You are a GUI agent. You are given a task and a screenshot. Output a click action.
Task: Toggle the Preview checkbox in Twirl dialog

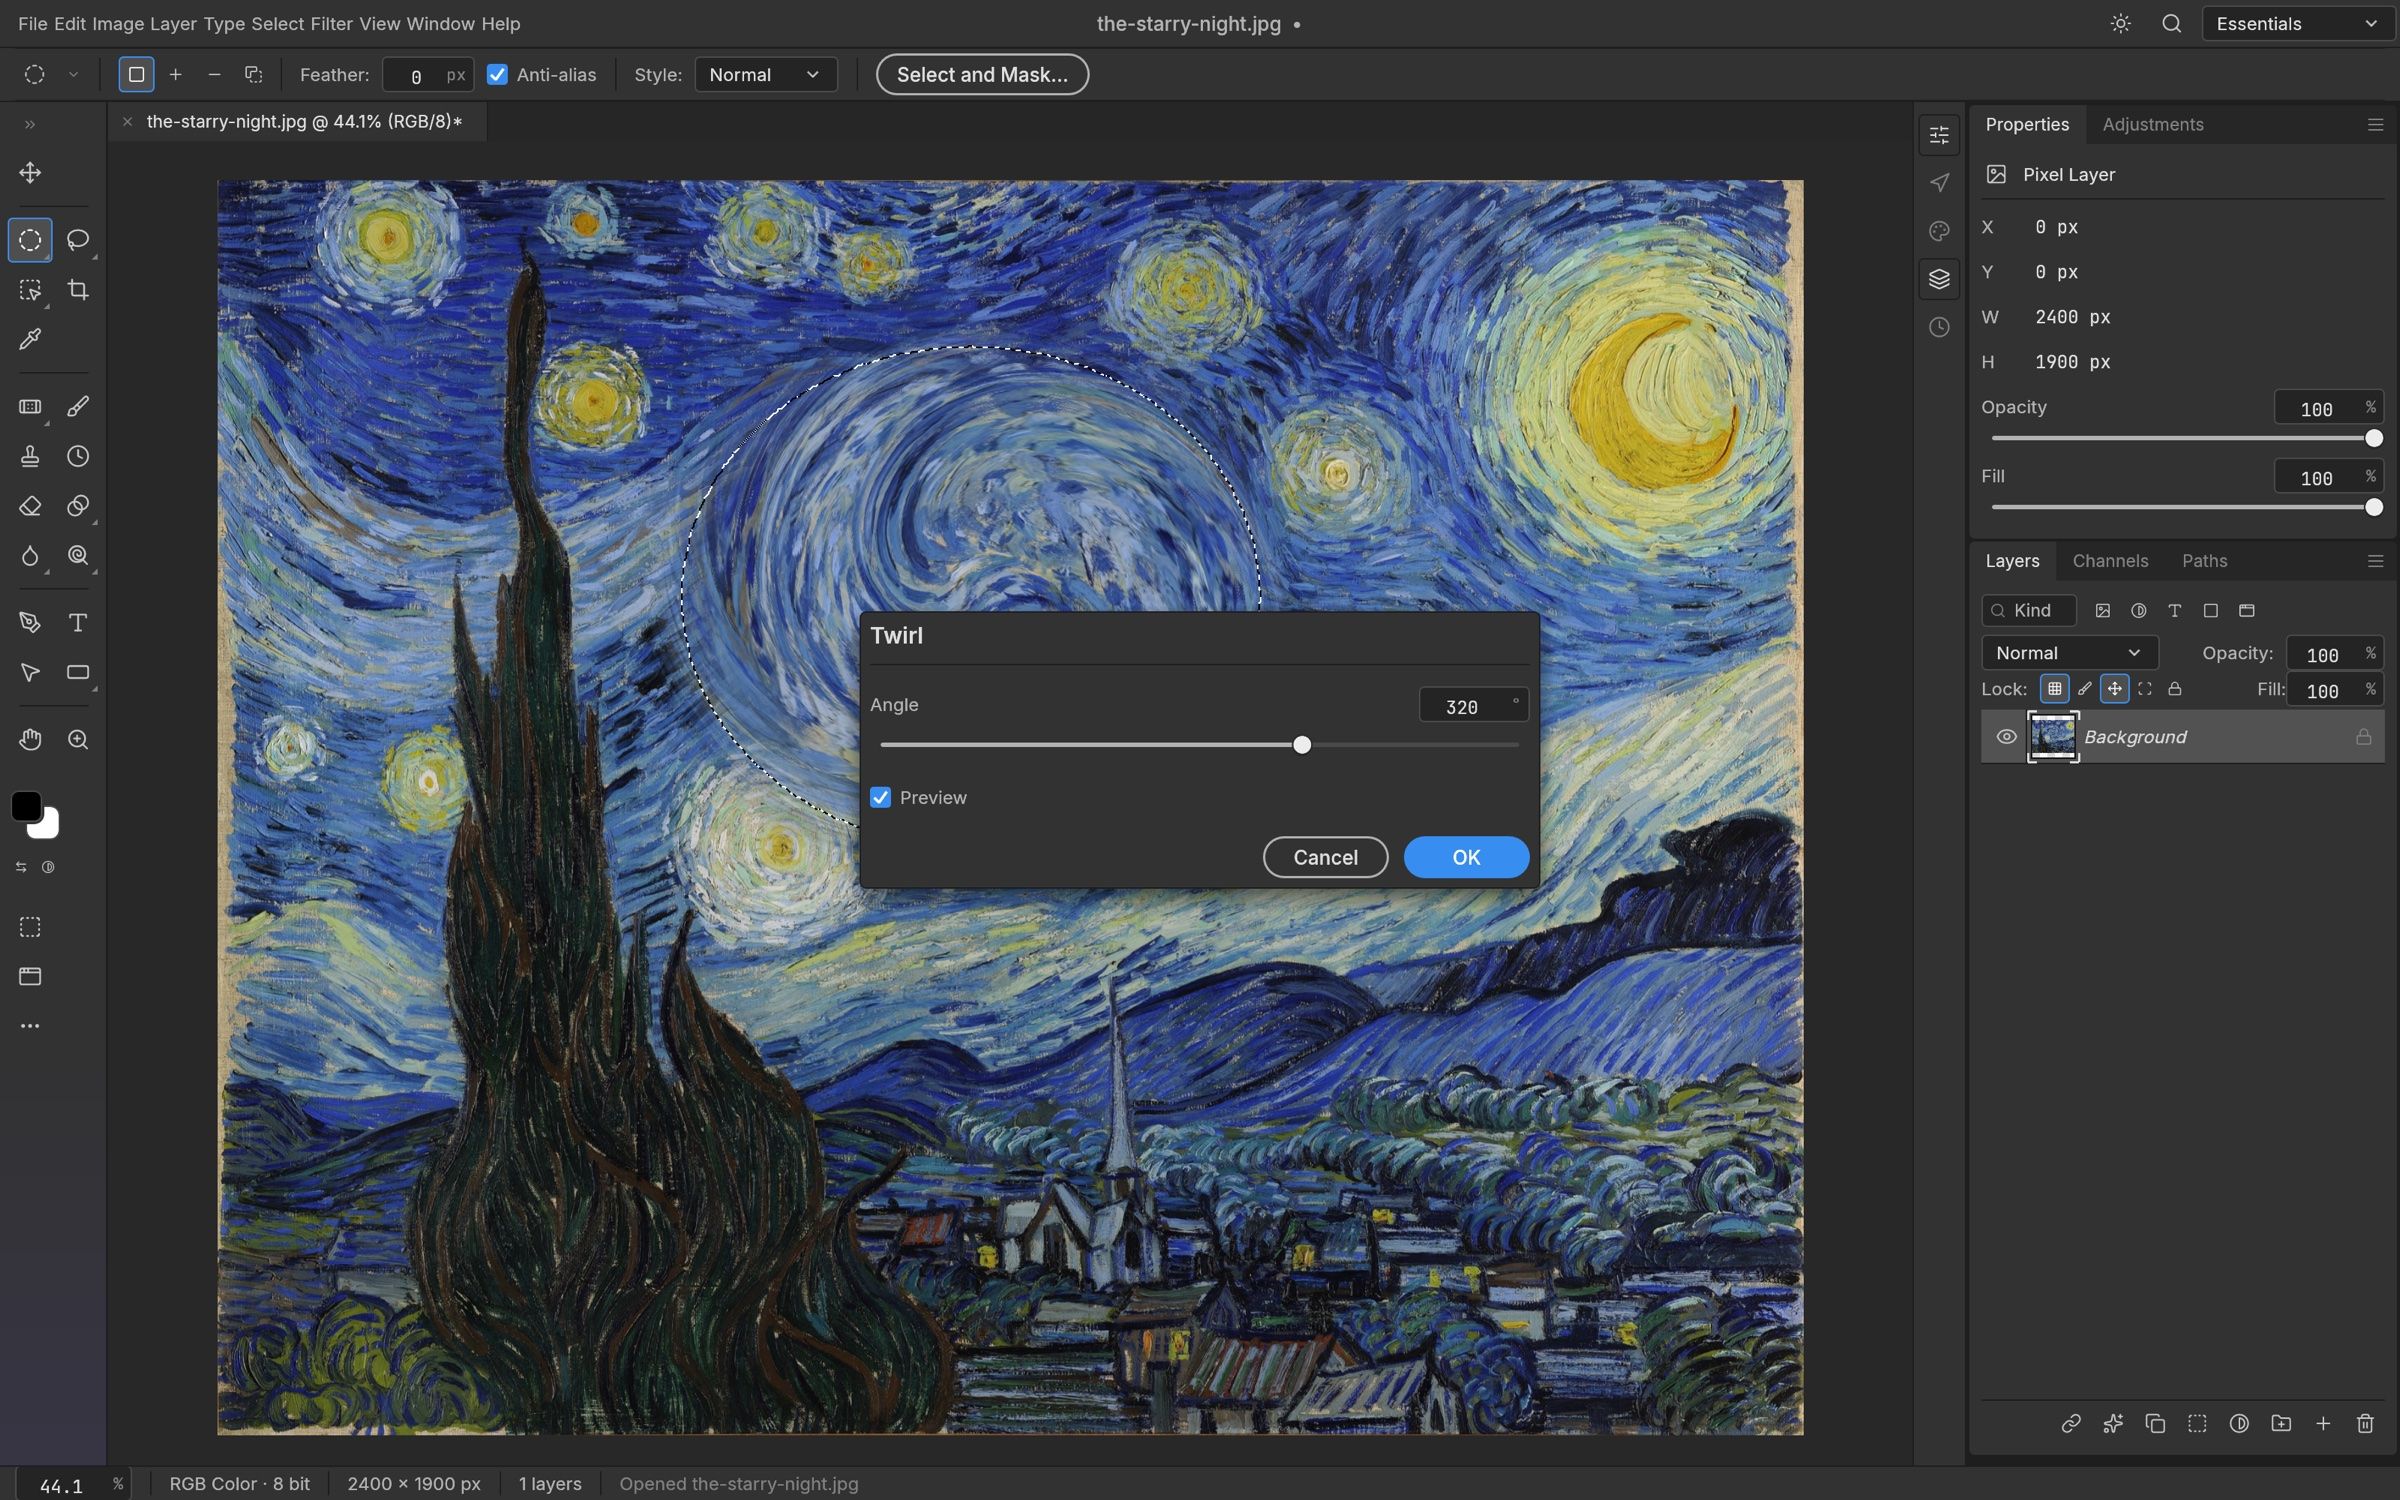(x=880, y=797)
